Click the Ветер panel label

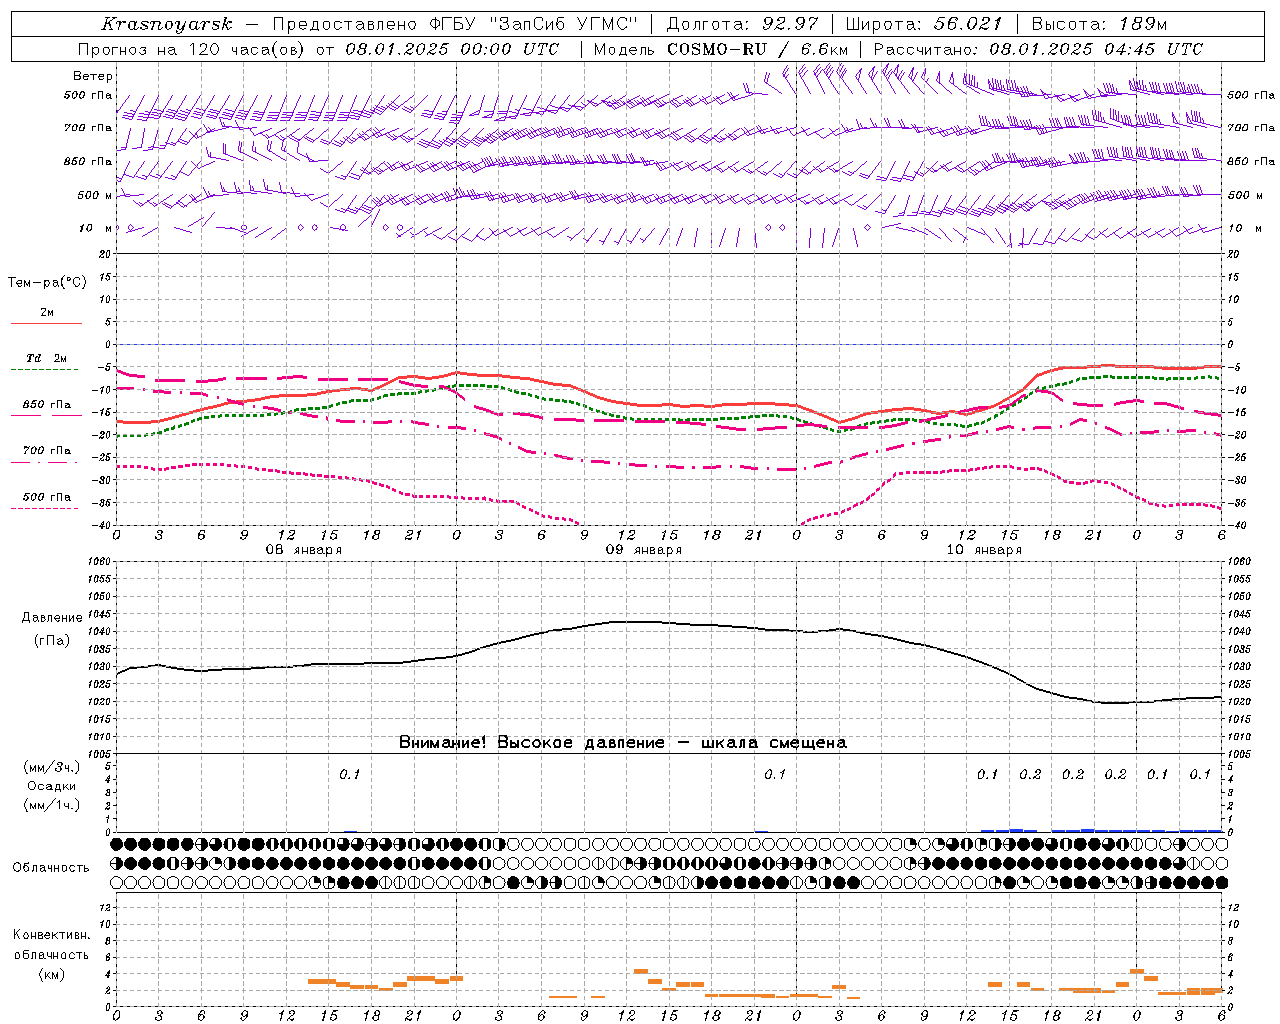[93, 76]
